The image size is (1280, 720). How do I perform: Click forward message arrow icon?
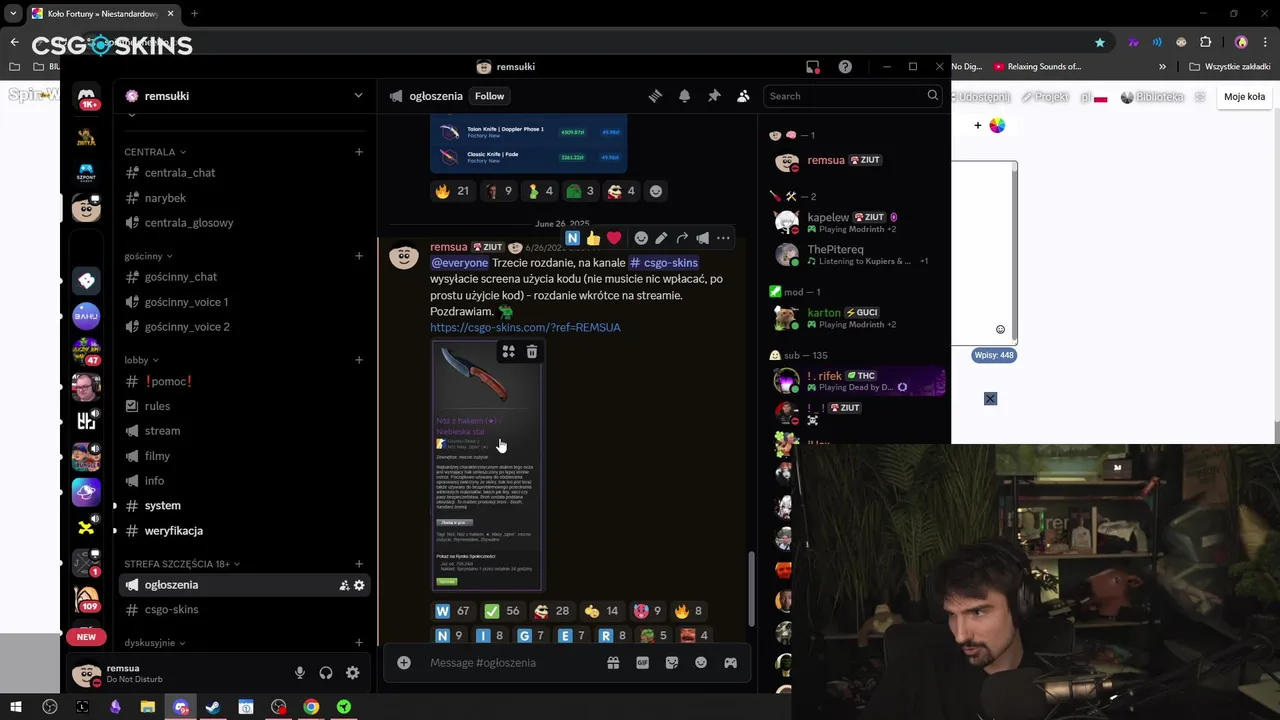click(x=682, y=238)
